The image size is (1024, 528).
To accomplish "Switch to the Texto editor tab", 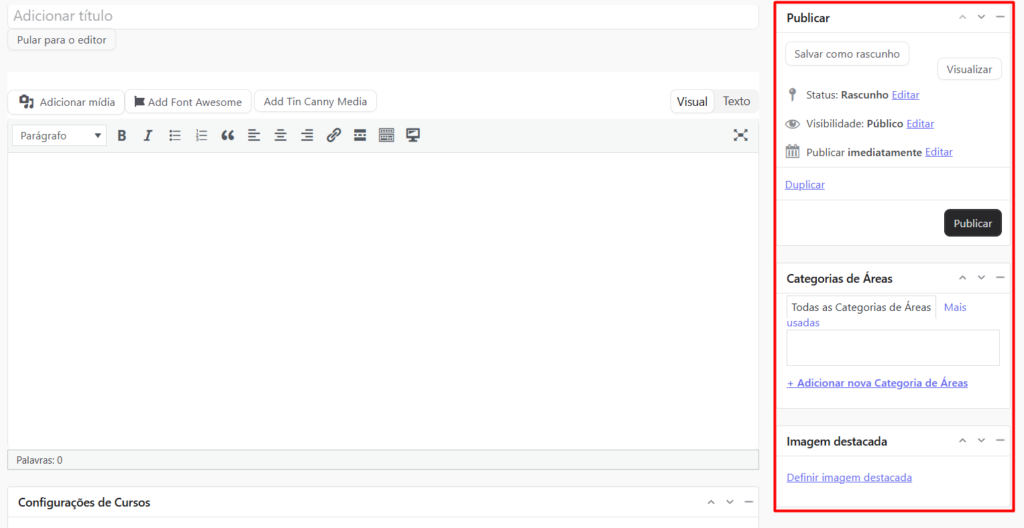I will point(736,101).
